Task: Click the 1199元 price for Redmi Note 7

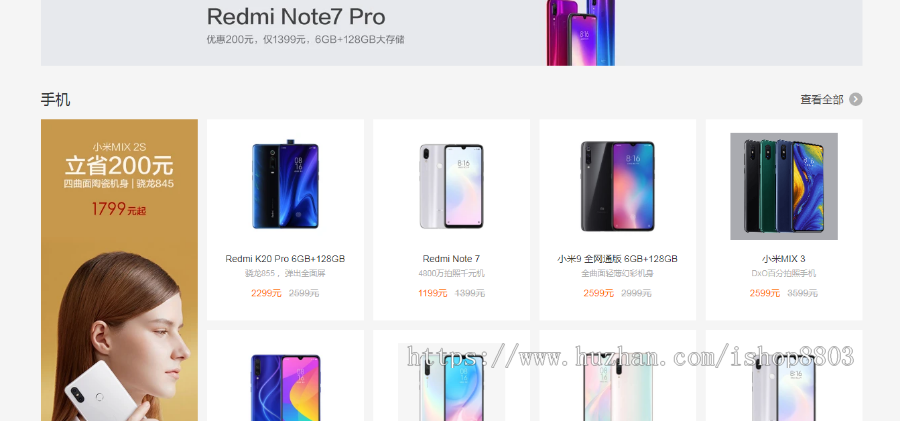Action: (433, 293)
